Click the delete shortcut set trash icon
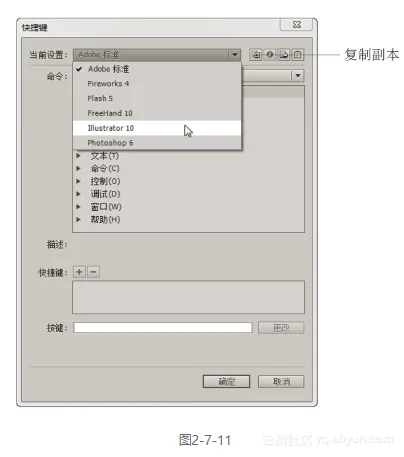The height and width of the screenshot is (457, 404). pyautogui.click(x=298, y=54)
